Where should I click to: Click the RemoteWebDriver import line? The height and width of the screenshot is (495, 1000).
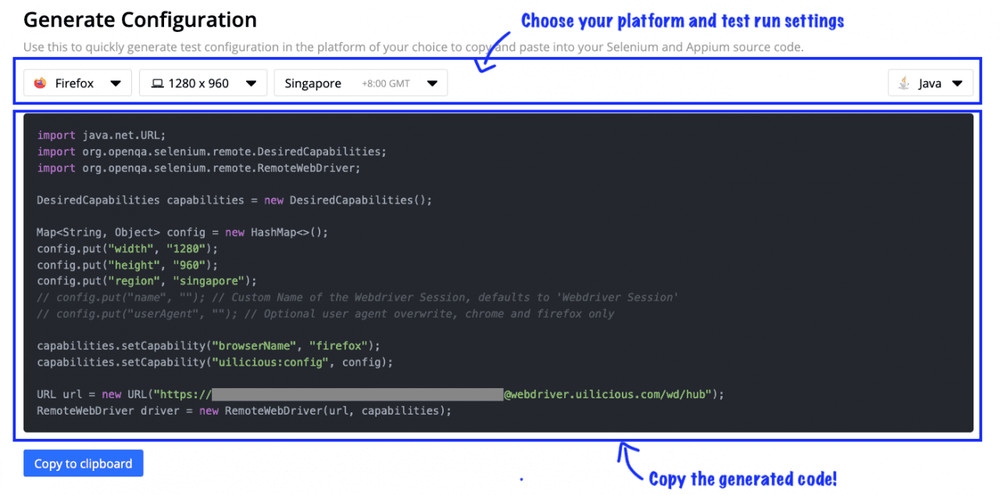[x=199, y=168]
